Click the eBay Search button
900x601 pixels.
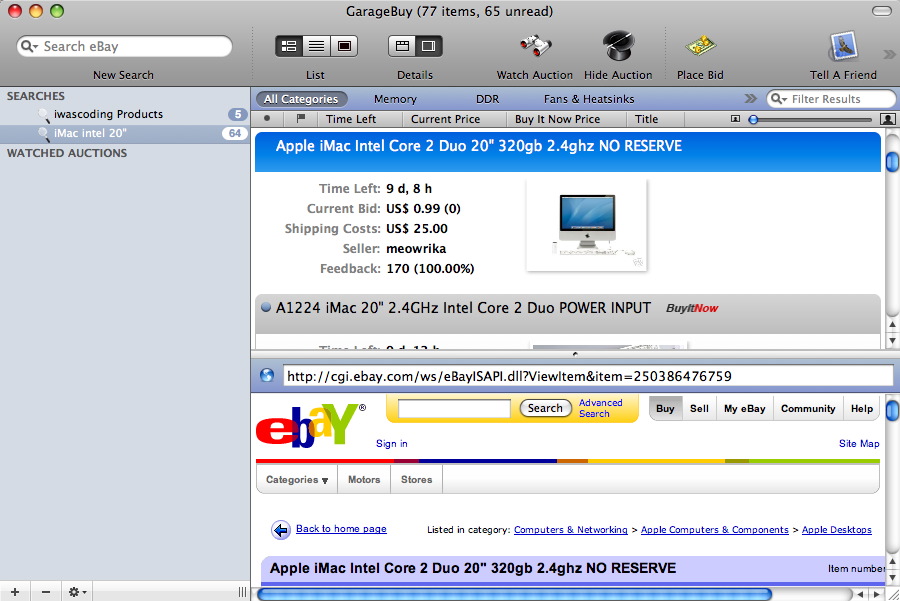545,408
